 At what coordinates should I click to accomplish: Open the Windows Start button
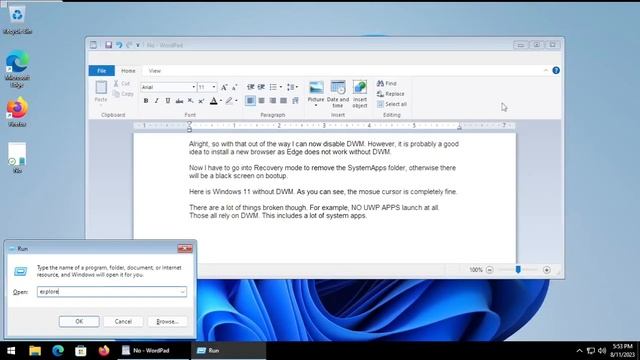[11, 351]
